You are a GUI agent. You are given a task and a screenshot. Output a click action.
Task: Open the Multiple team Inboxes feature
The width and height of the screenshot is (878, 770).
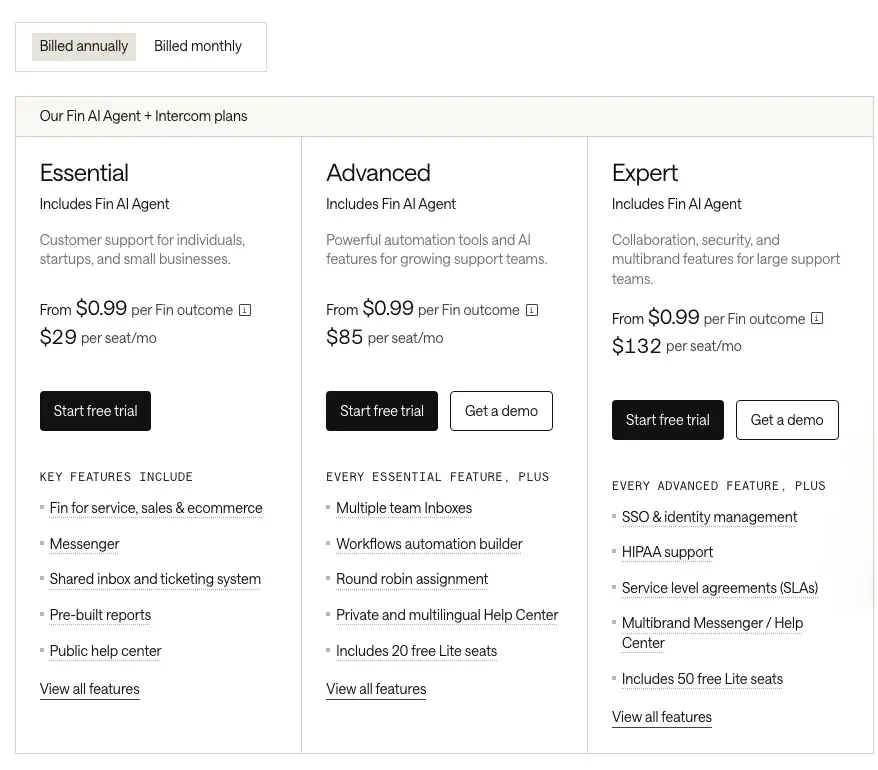click(404, 508)
